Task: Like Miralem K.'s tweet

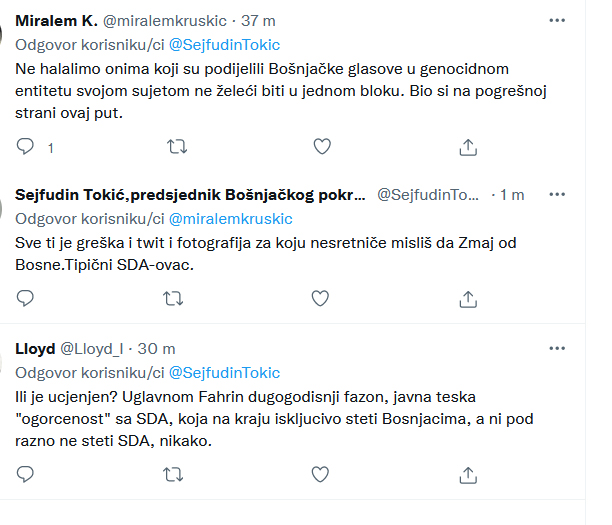Action: [x=322, y=147]
